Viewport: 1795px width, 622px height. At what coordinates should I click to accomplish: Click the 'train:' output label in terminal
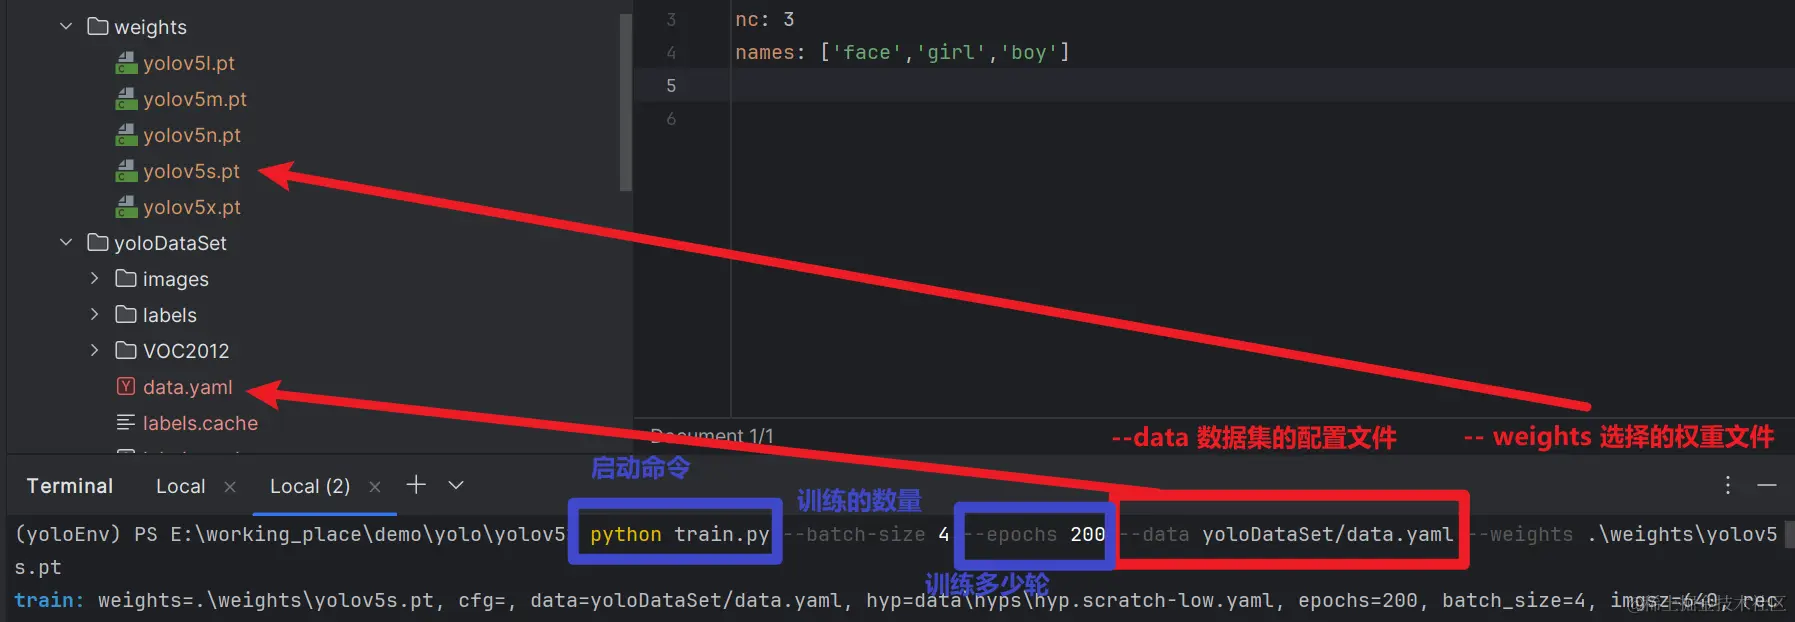pos(50,600)
